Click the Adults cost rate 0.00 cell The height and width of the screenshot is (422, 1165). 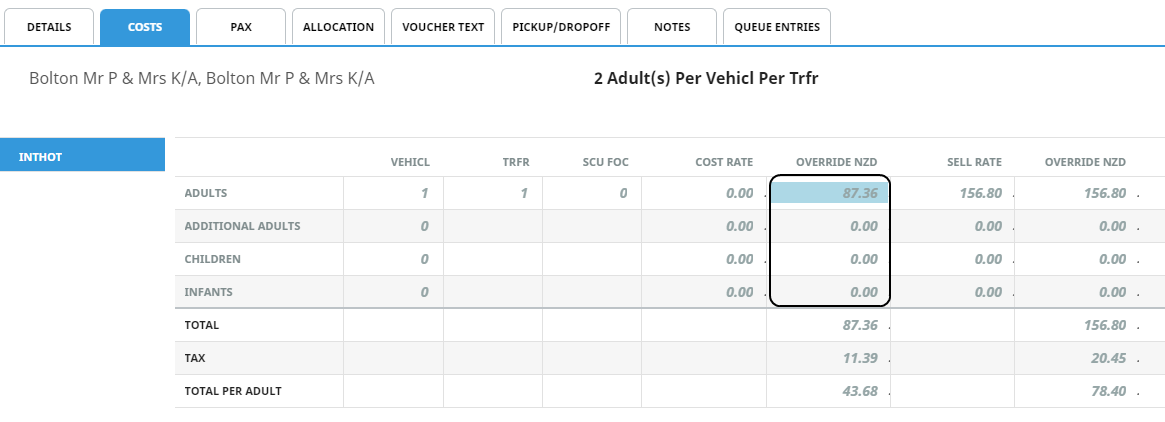[704, 193]
